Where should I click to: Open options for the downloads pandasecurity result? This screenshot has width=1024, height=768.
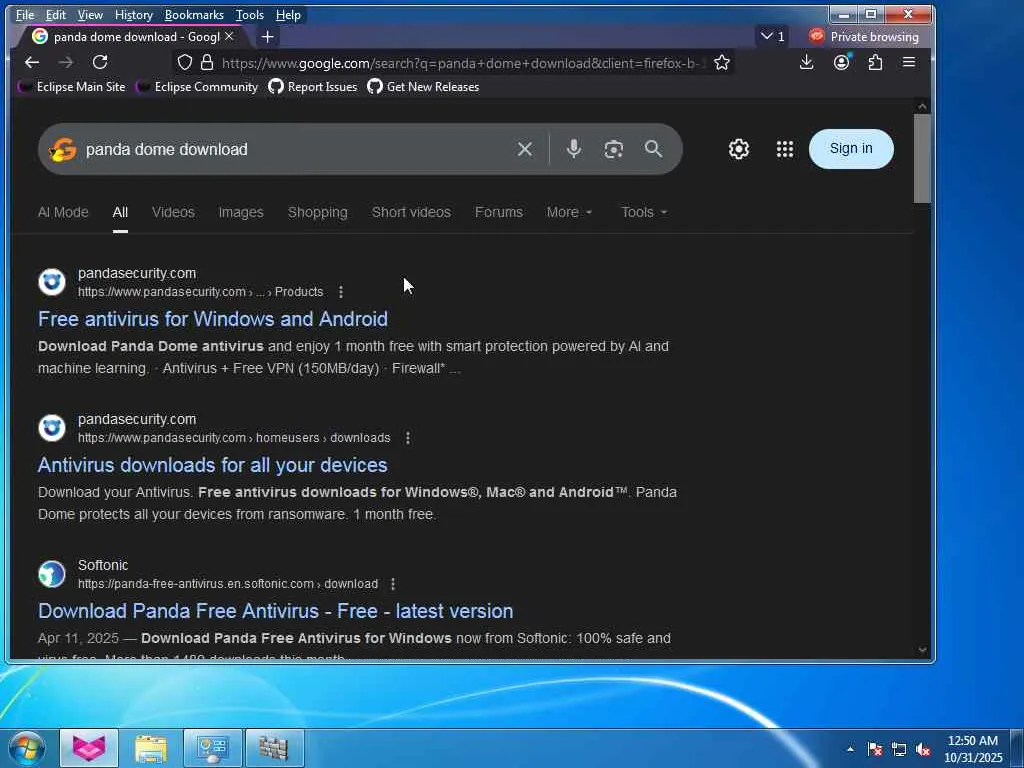pyautogui.click(x=408, y=438)
